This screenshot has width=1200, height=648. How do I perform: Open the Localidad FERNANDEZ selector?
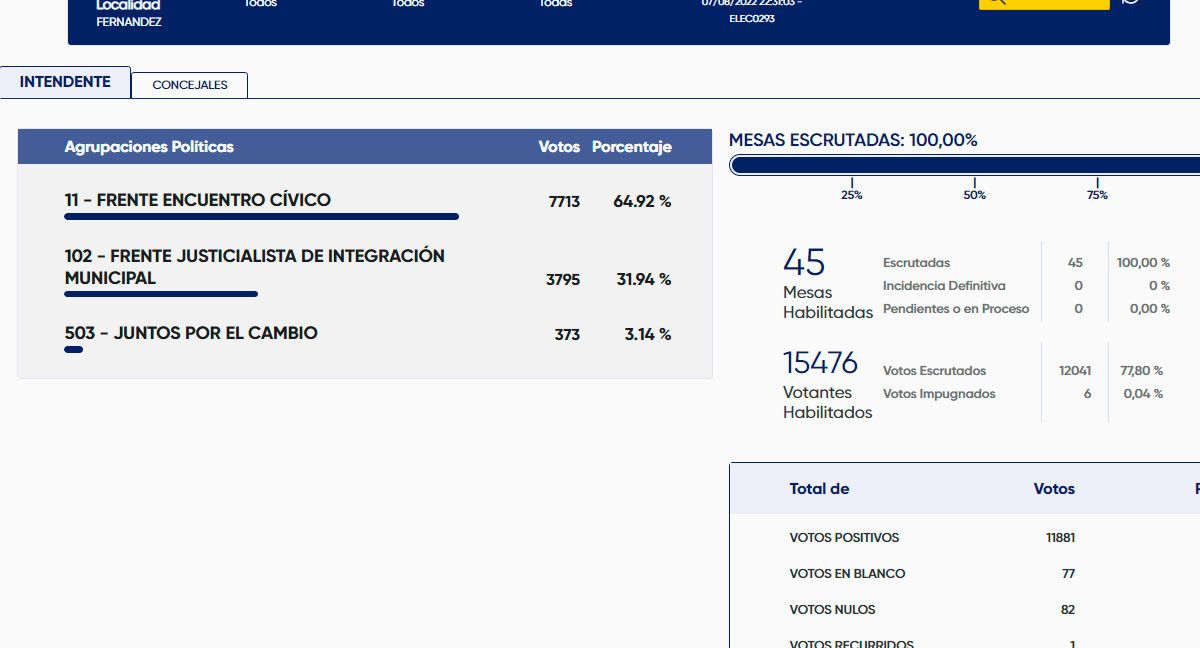click(128, 13)
